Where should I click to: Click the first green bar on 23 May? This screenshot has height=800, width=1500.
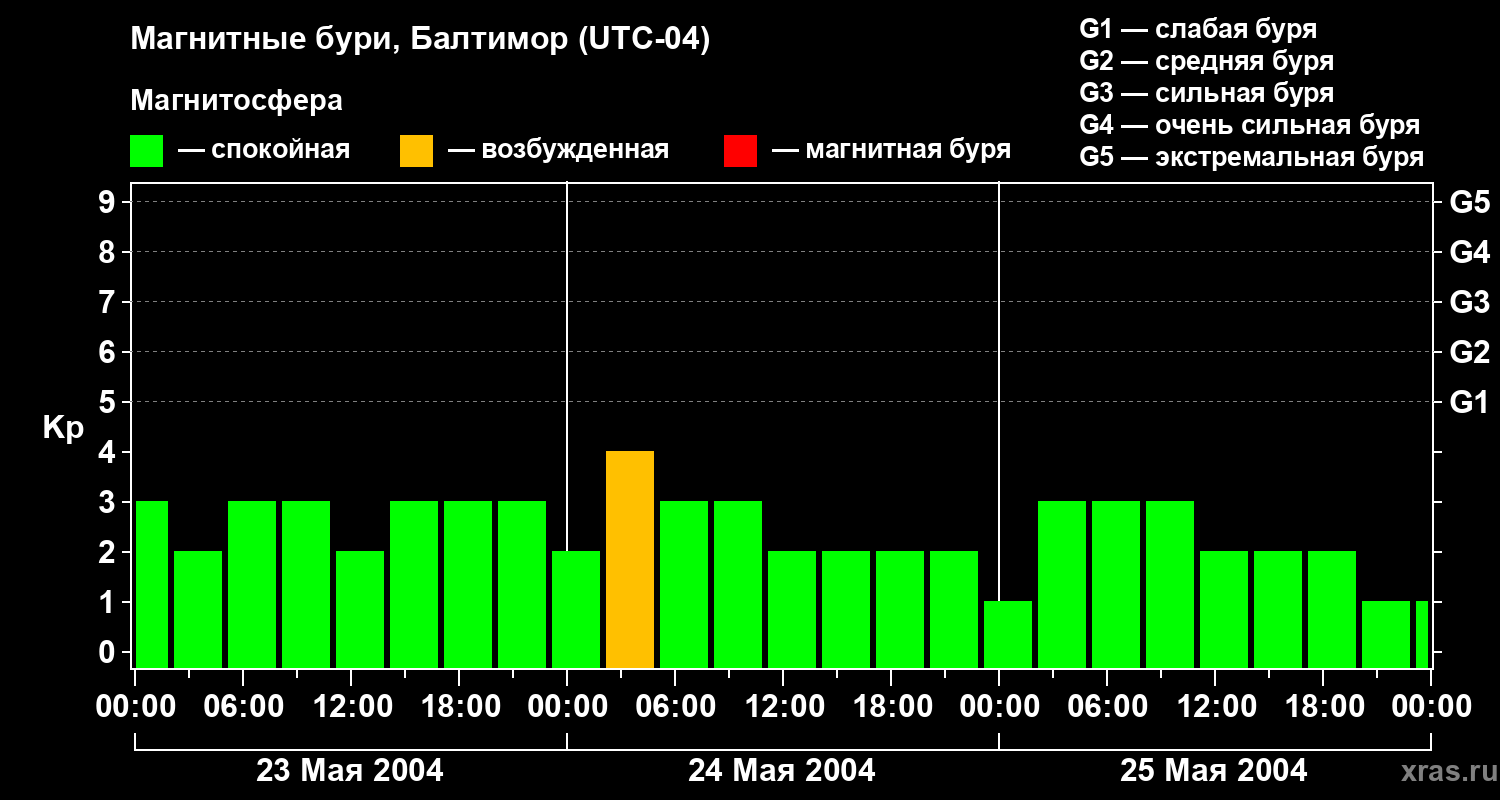click(152, 584)
